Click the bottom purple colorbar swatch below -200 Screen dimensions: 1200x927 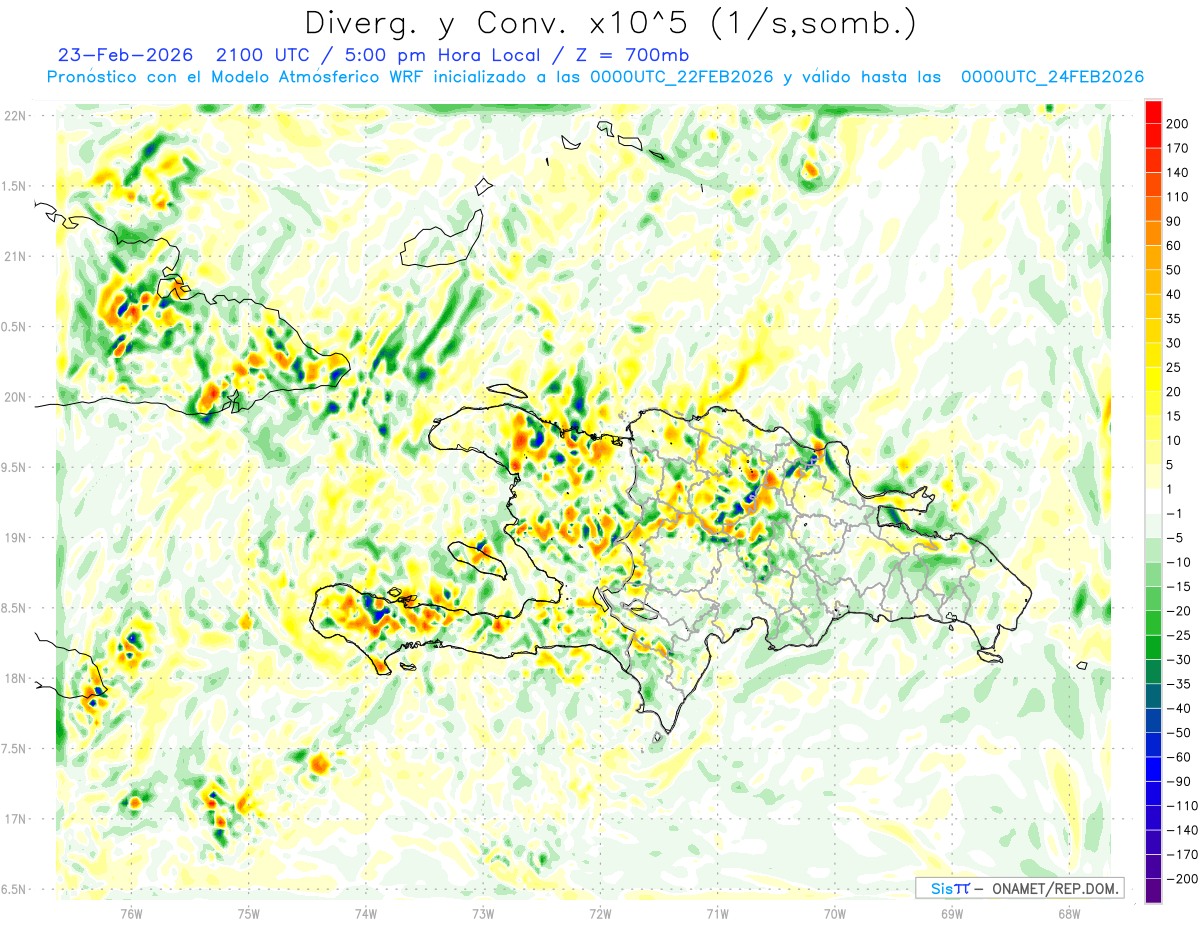[x=1153, y=890]
